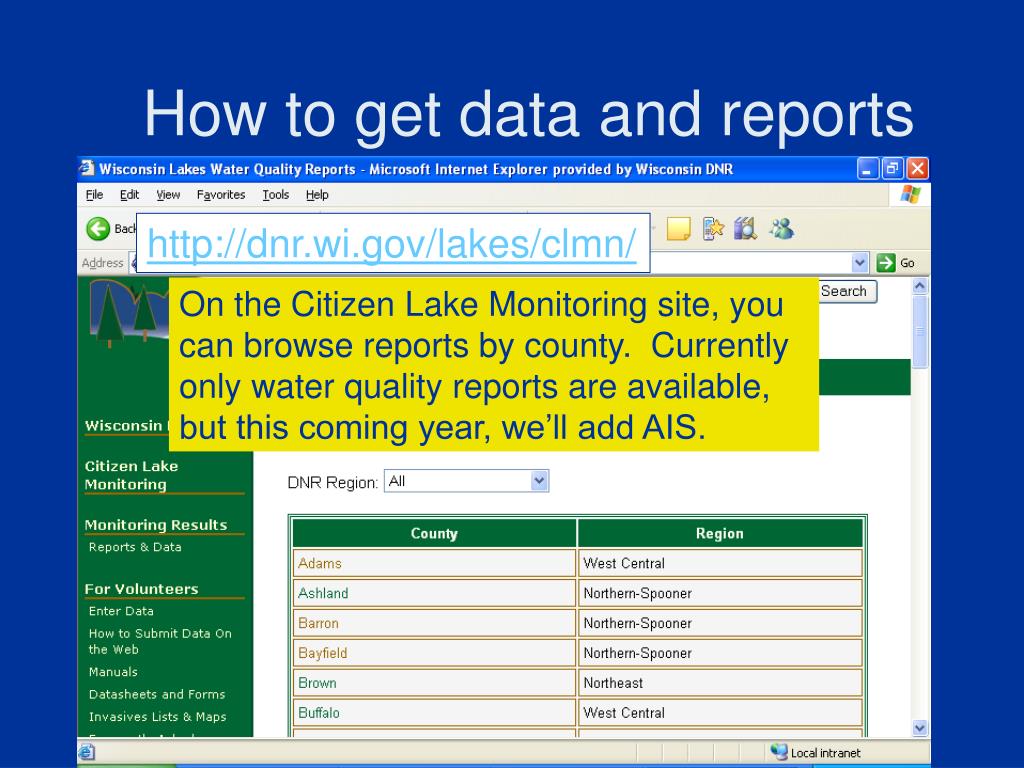
Task: Minimize the Internet Explorer window
Action: pos(867,169)
